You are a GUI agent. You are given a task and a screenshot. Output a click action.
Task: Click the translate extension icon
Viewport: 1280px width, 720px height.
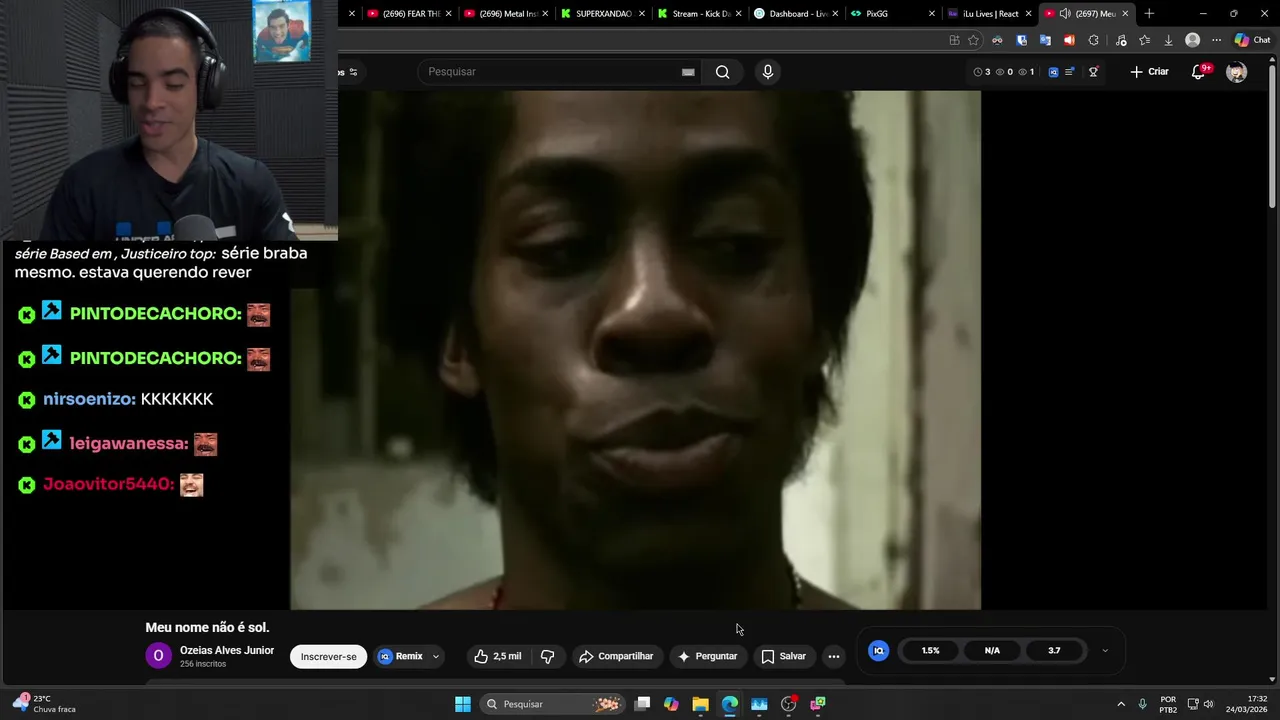(x=1045, y=40)
